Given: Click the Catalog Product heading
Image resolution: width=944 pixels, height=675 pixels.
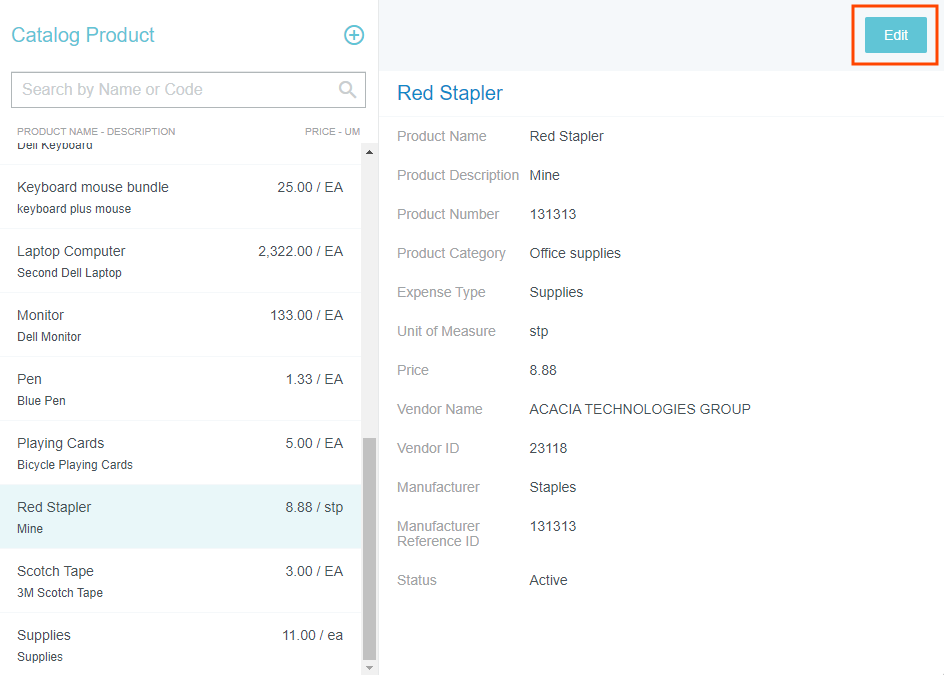Looking at the screenshot, I should (x=83, y=35).
